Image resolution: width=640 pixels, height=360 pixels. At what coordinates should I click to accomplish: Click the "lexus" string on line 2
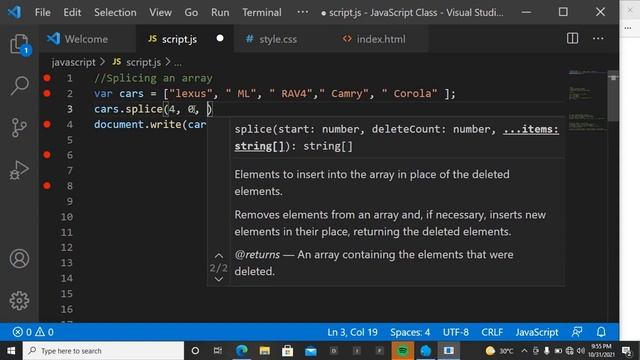[191, 93]
